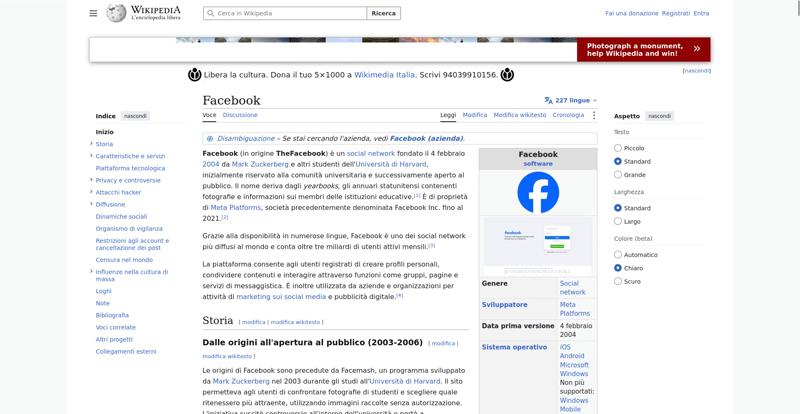Open the Meta Platforms link in intro paragraph
The width and height of the screenshot is (800, 414).
point(236,207)
